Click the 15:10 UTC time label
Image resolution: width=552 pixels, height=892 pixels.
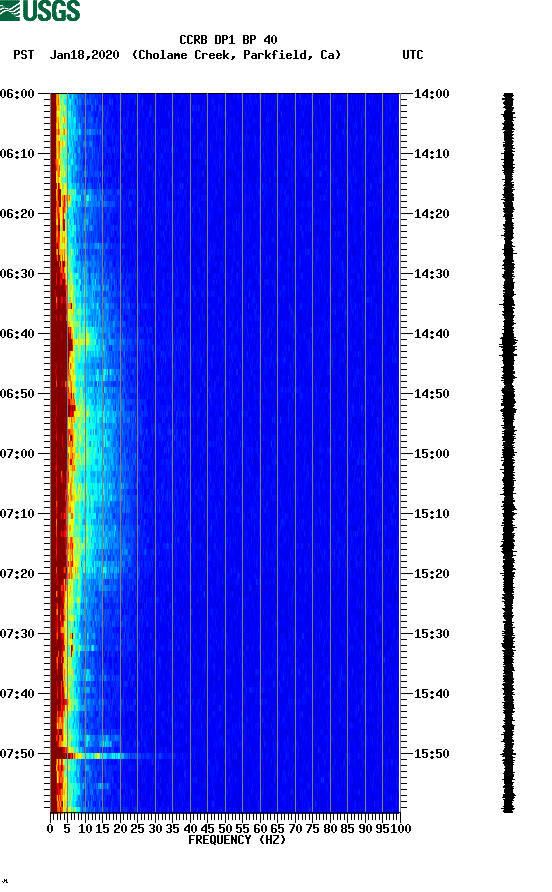pyautogui.click(x=431, y=514)
